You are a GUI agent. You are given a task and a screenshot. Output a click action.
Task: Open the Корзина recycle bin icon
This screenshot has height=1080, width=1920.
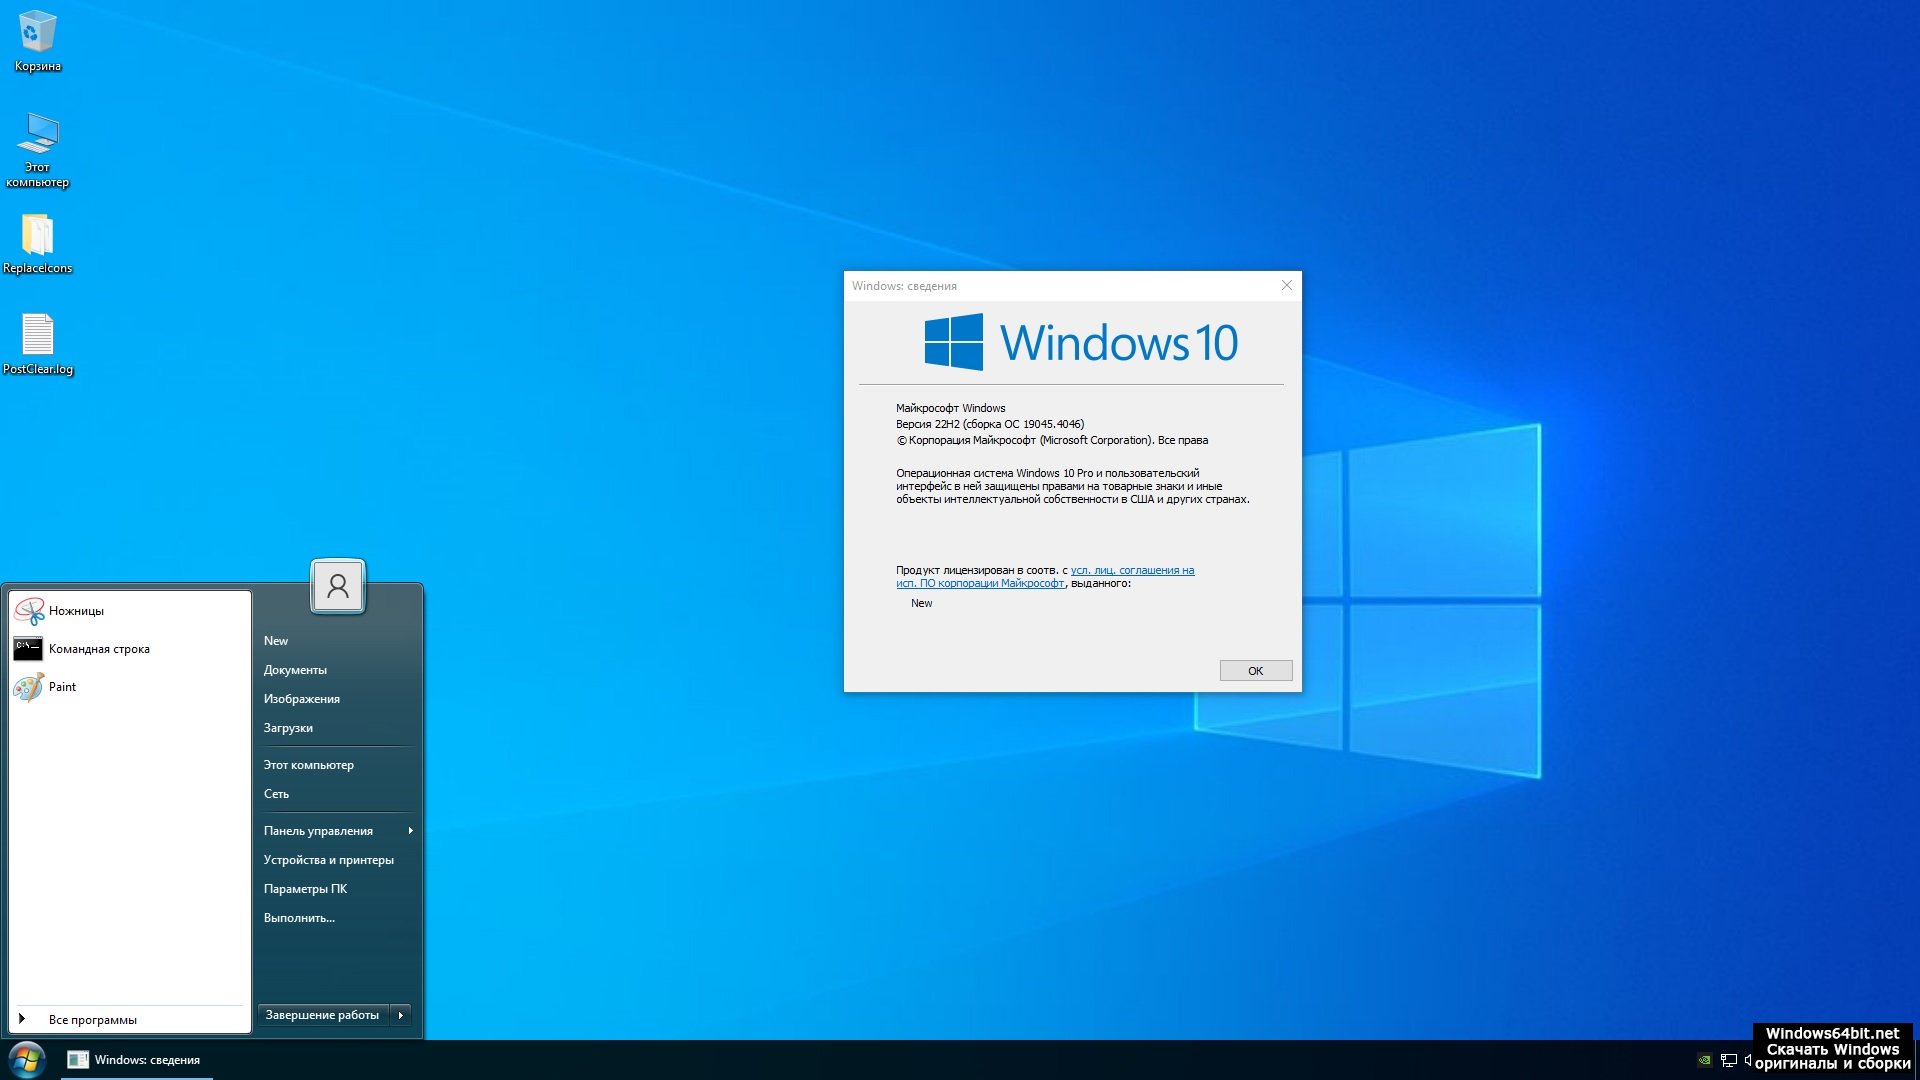37,35
